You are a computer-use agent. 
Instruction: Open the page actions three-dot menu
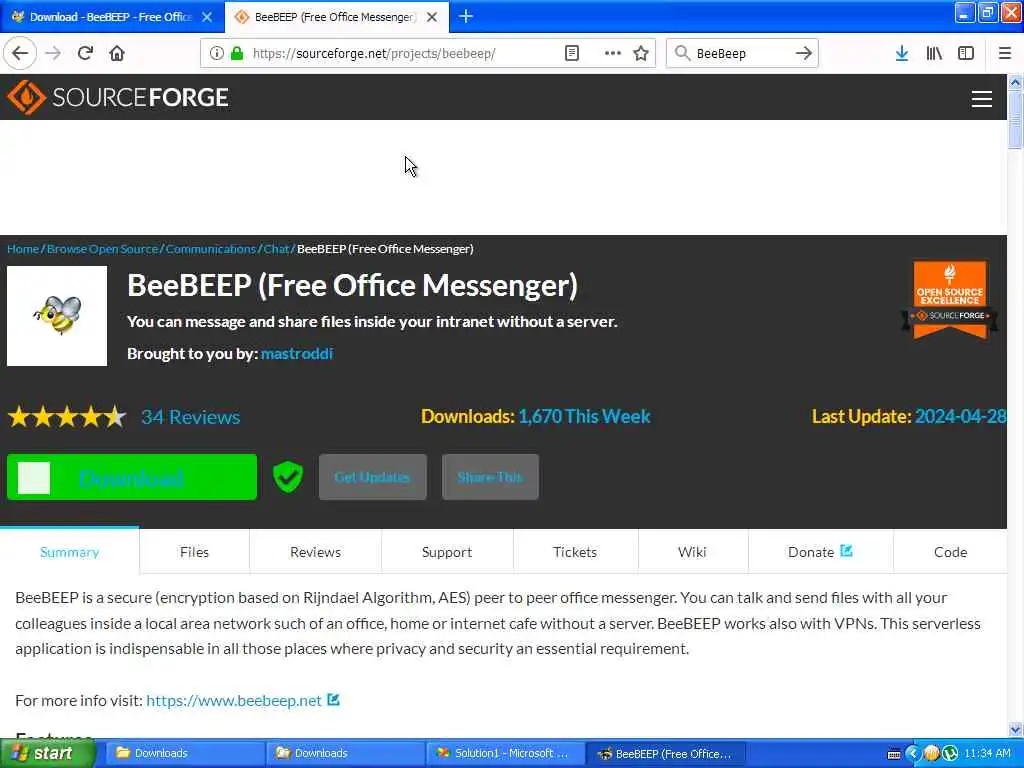[612, 53]
